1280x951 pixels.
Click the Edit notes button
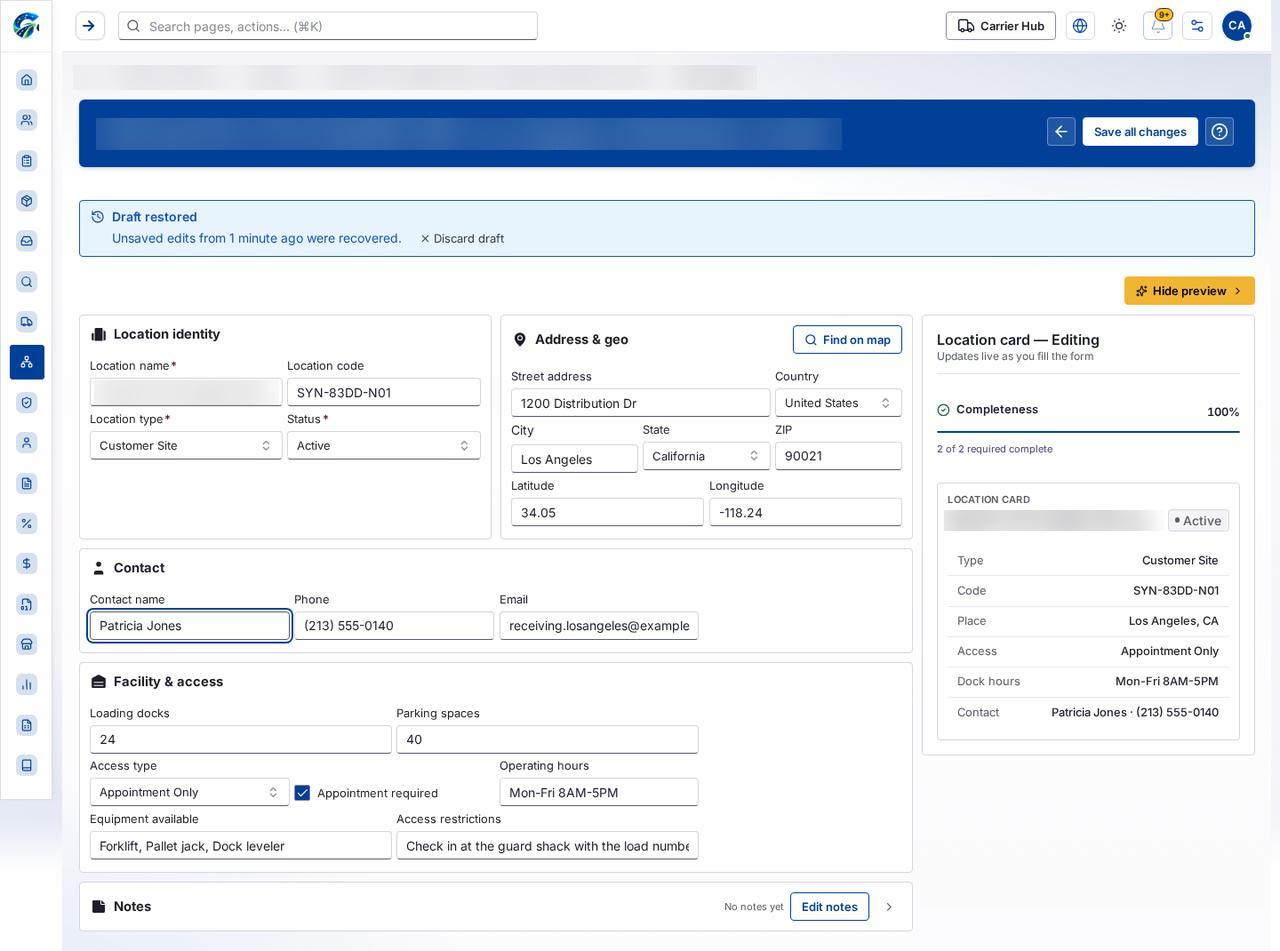click(x=830, y=907)
